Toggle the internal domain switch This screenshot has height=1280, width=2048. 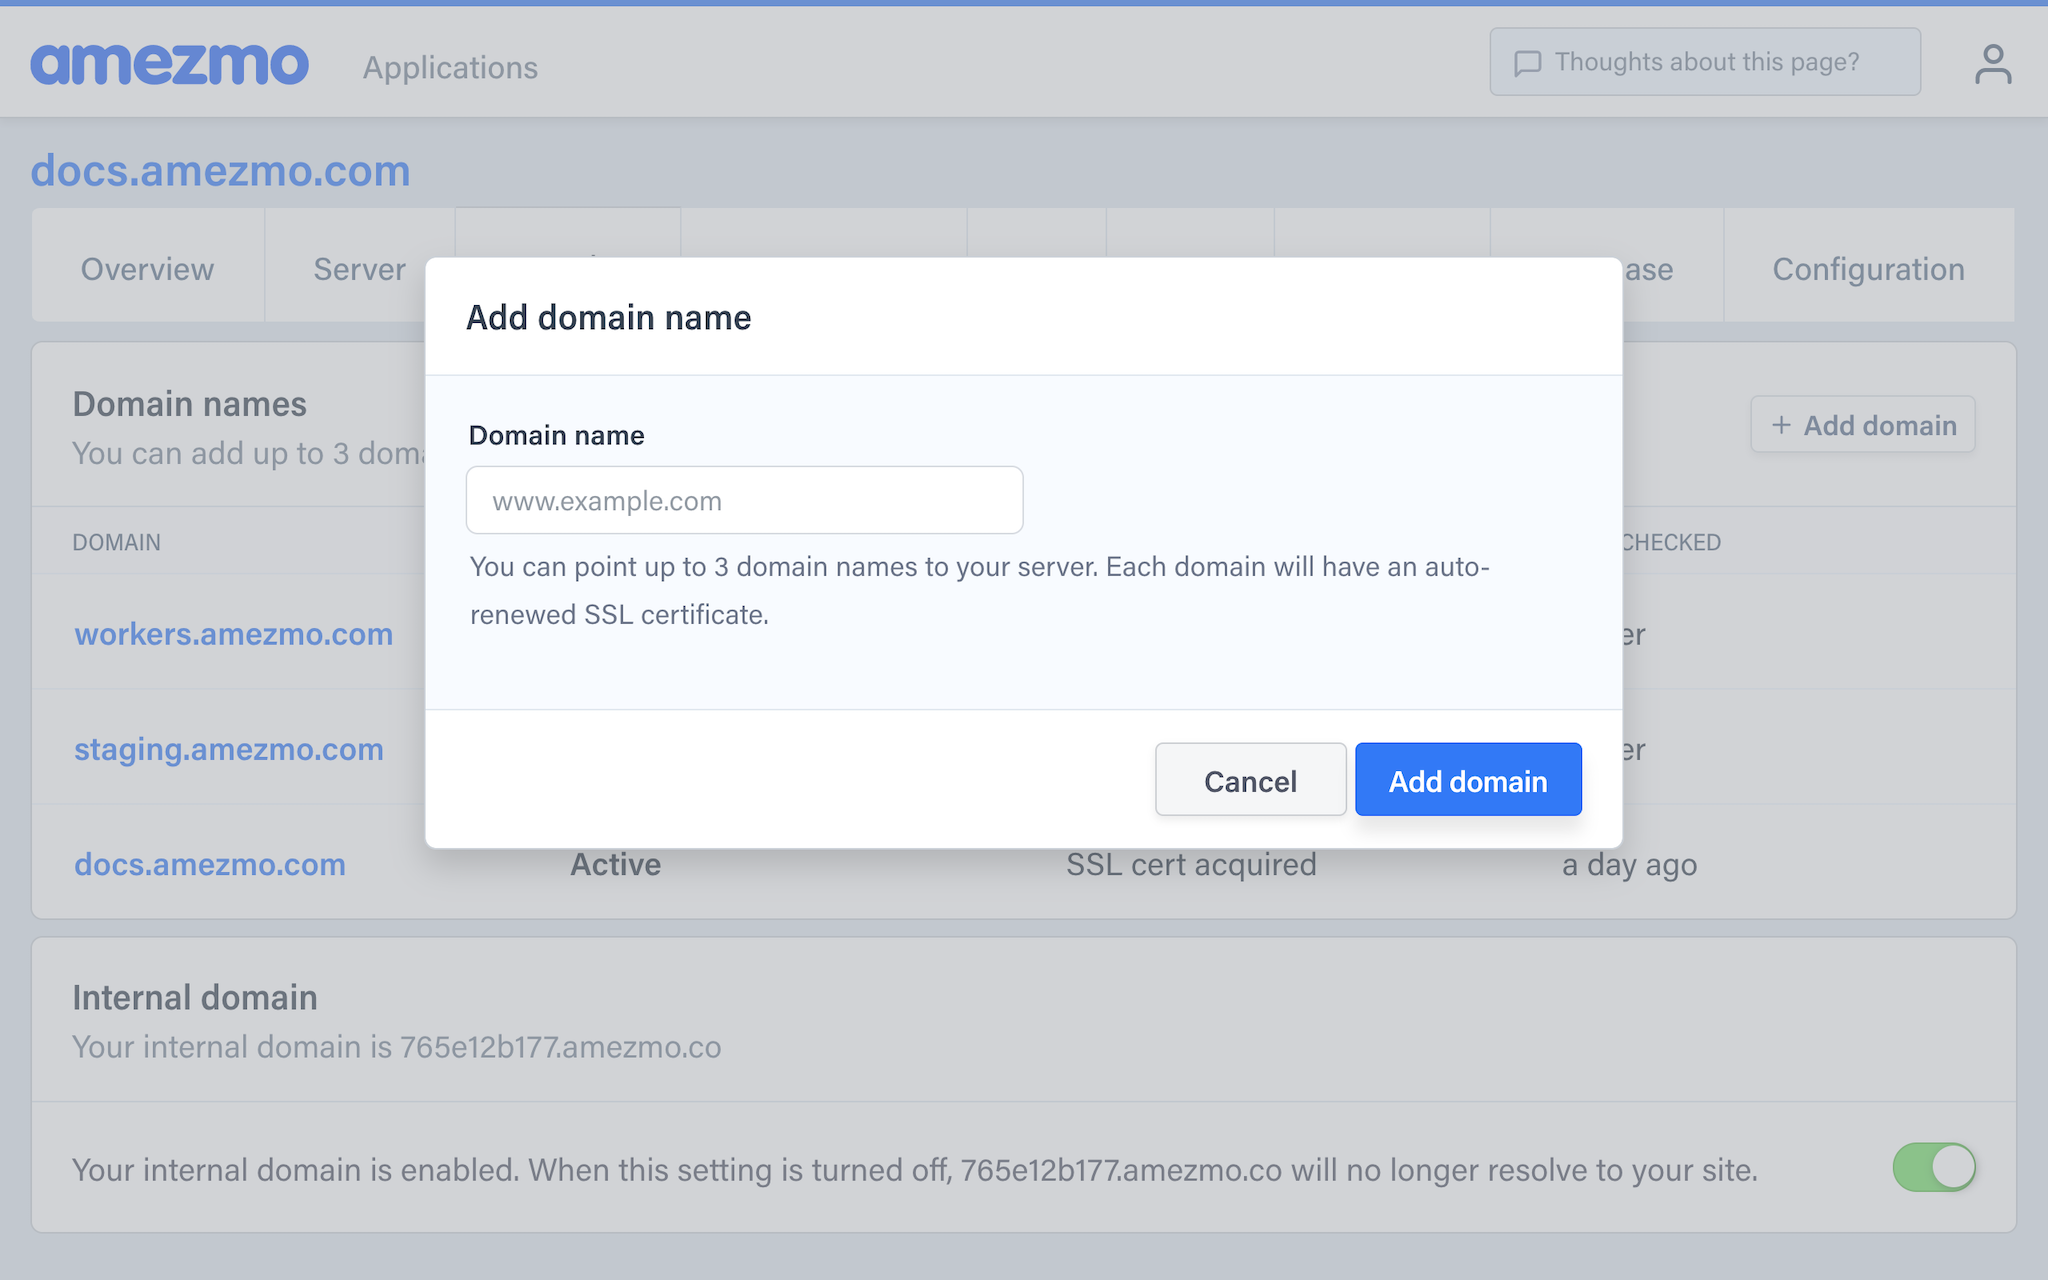[x=1933, y=1167]
